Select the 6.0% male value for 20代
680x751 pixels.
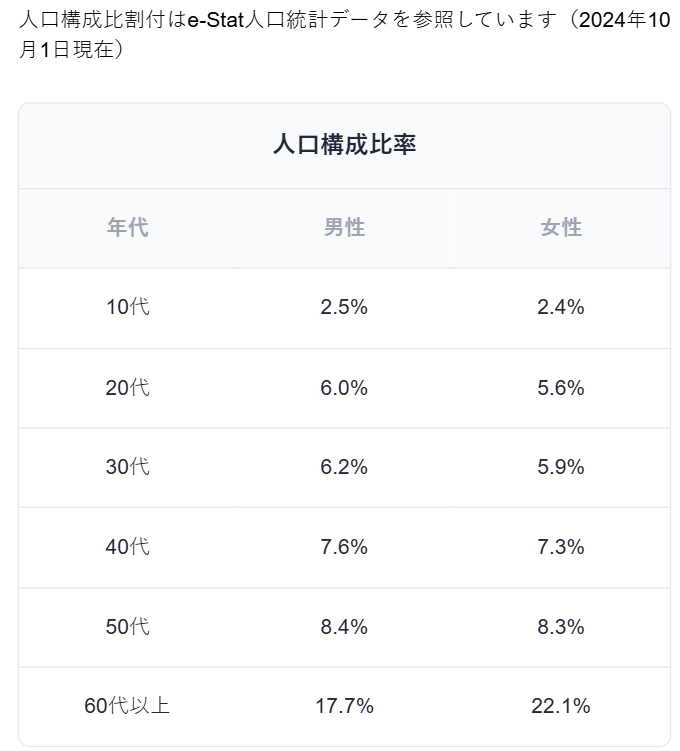pos(344,387)
